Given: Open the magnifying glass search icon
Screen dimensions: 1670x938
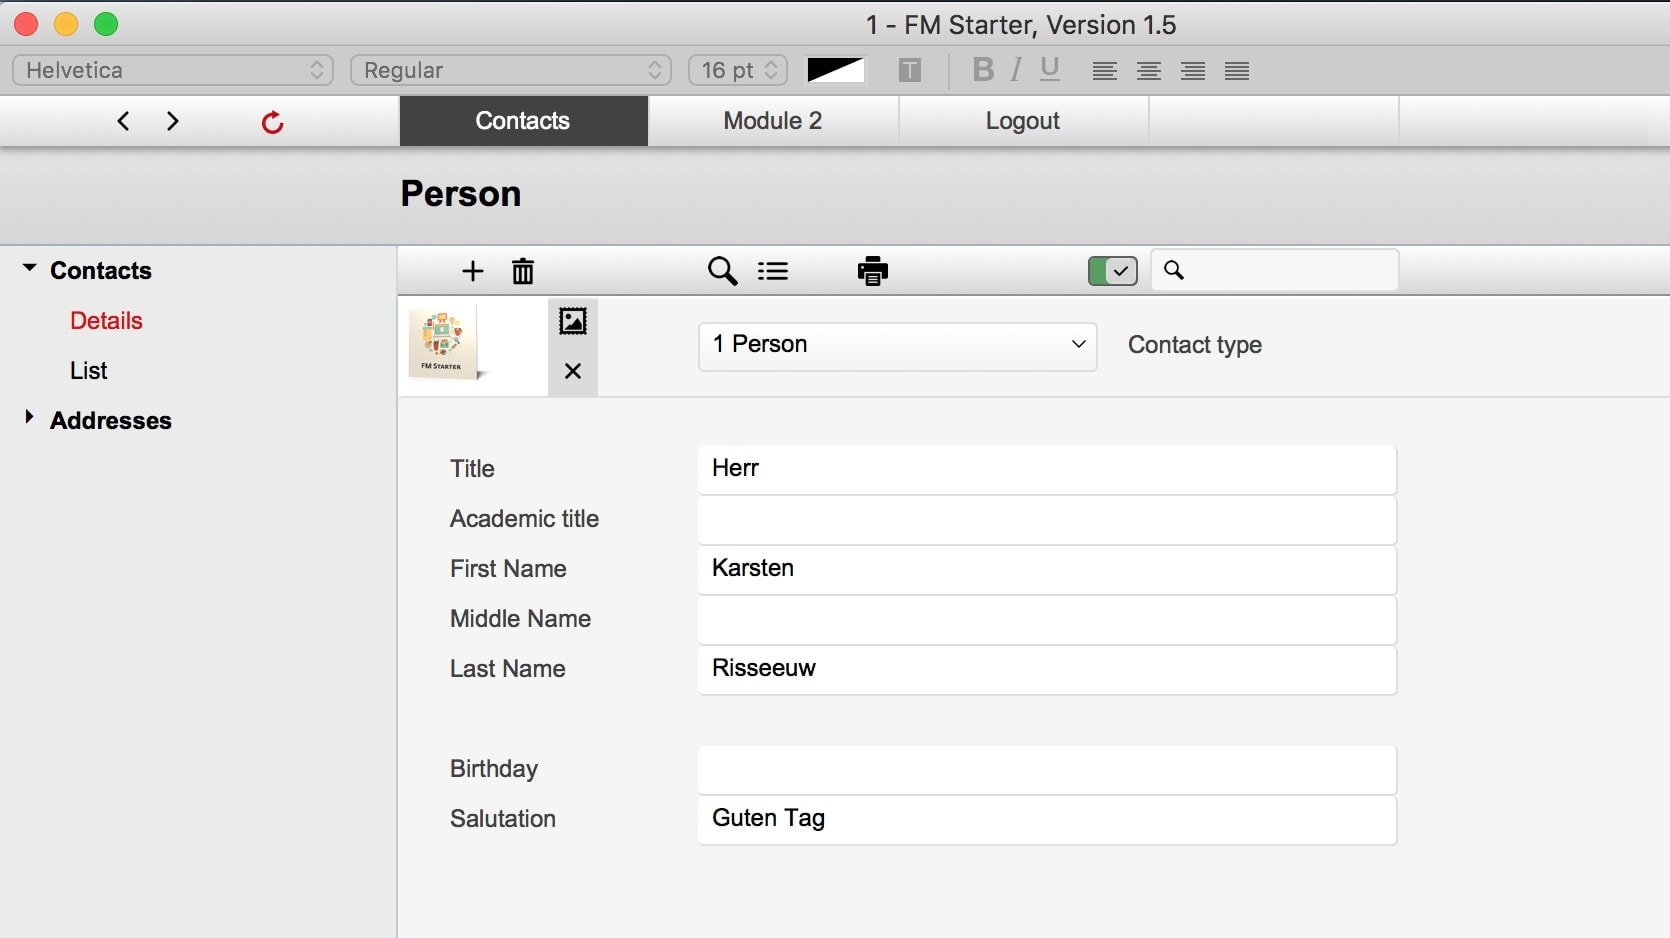Looking at the screenshot, I should click(722, 271).
